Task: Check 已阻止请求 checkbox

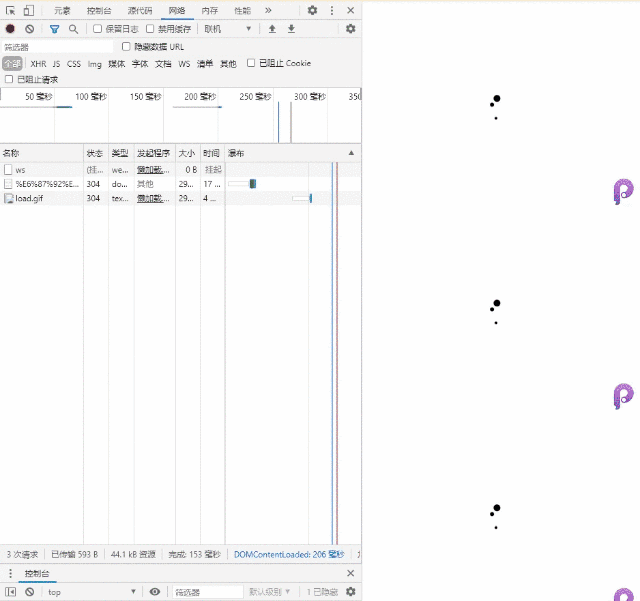Action: [9, 79]
